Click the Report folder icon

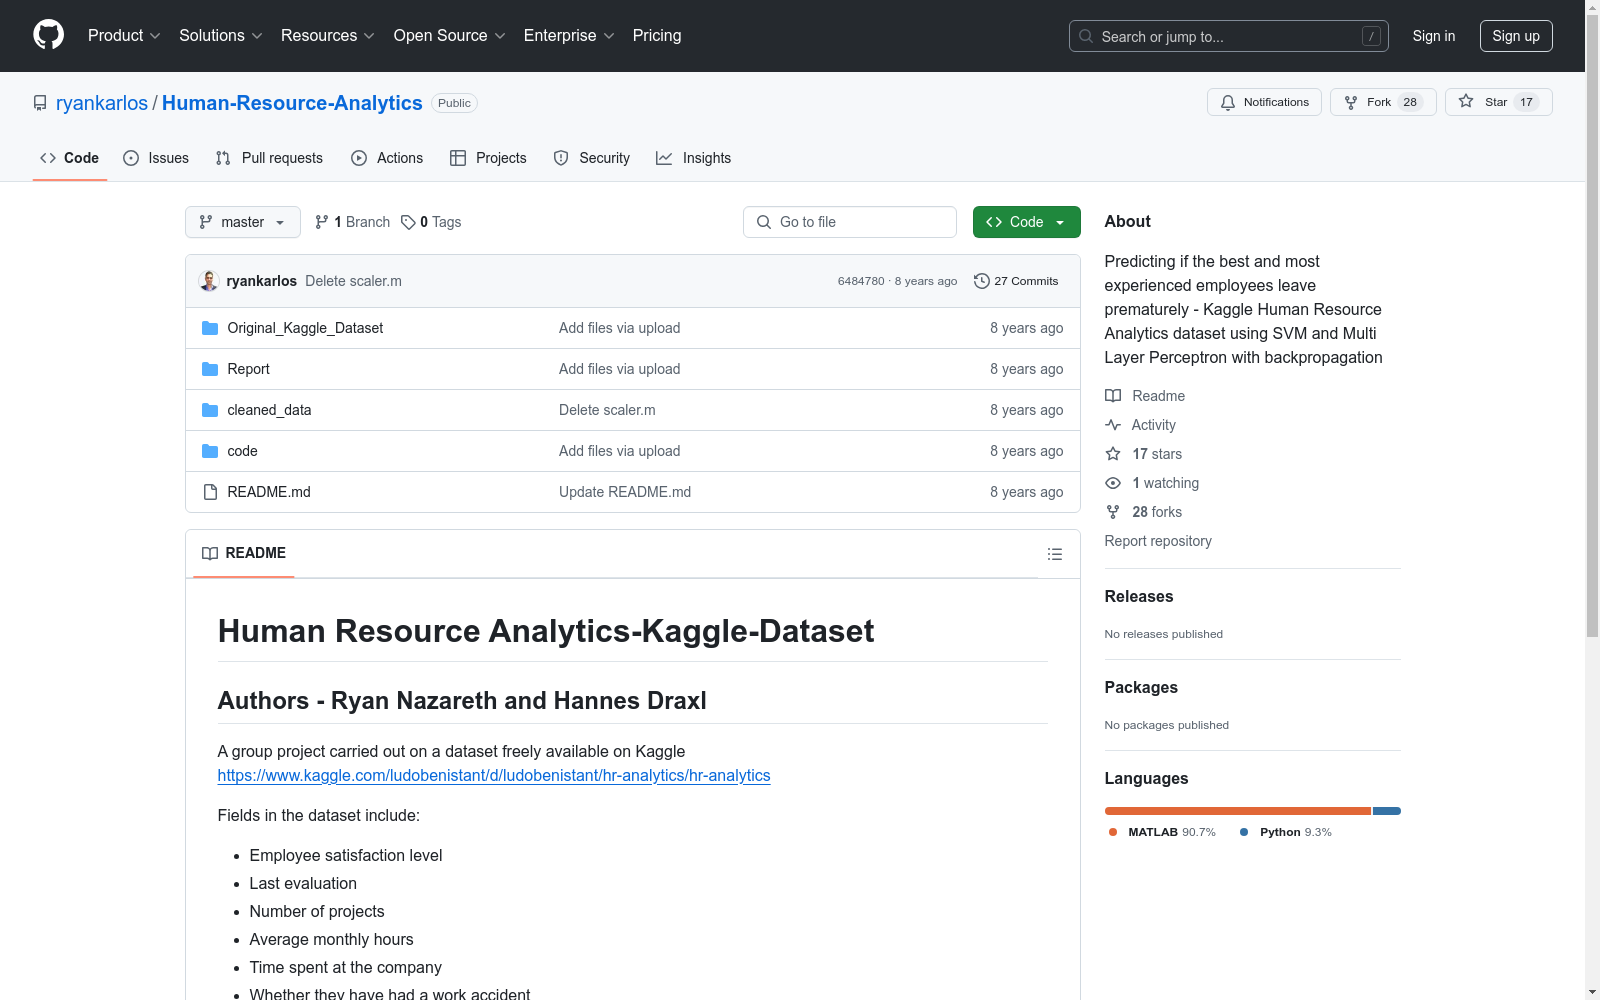pos(210,369)
